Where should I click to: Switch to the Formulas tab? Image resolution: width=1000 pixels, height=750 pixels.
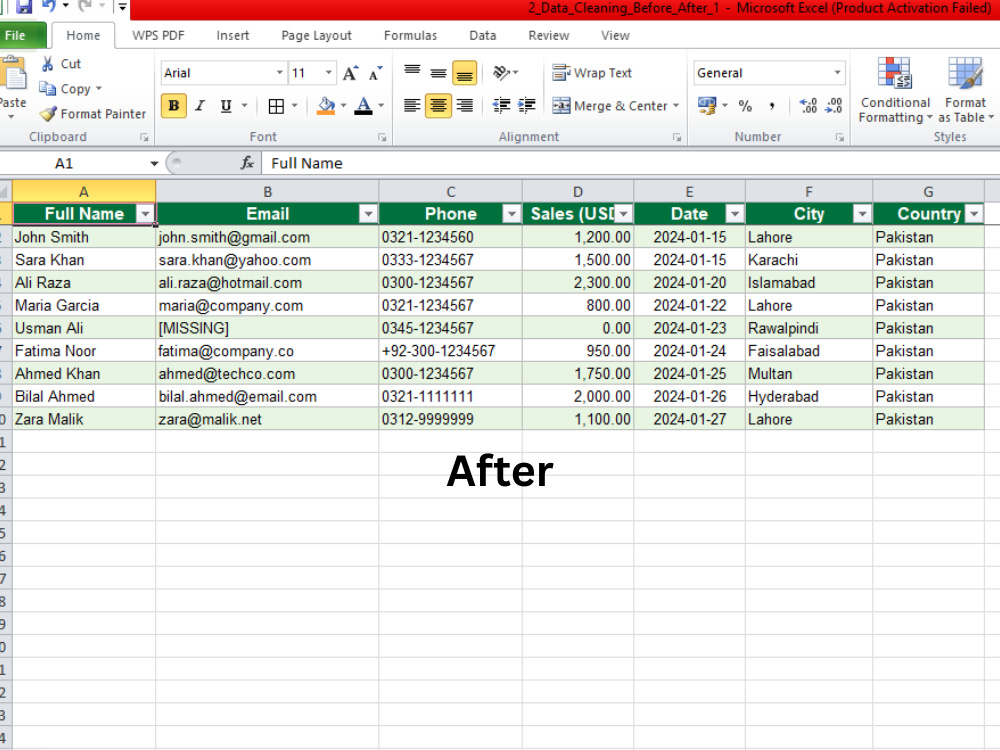(410, 36)
